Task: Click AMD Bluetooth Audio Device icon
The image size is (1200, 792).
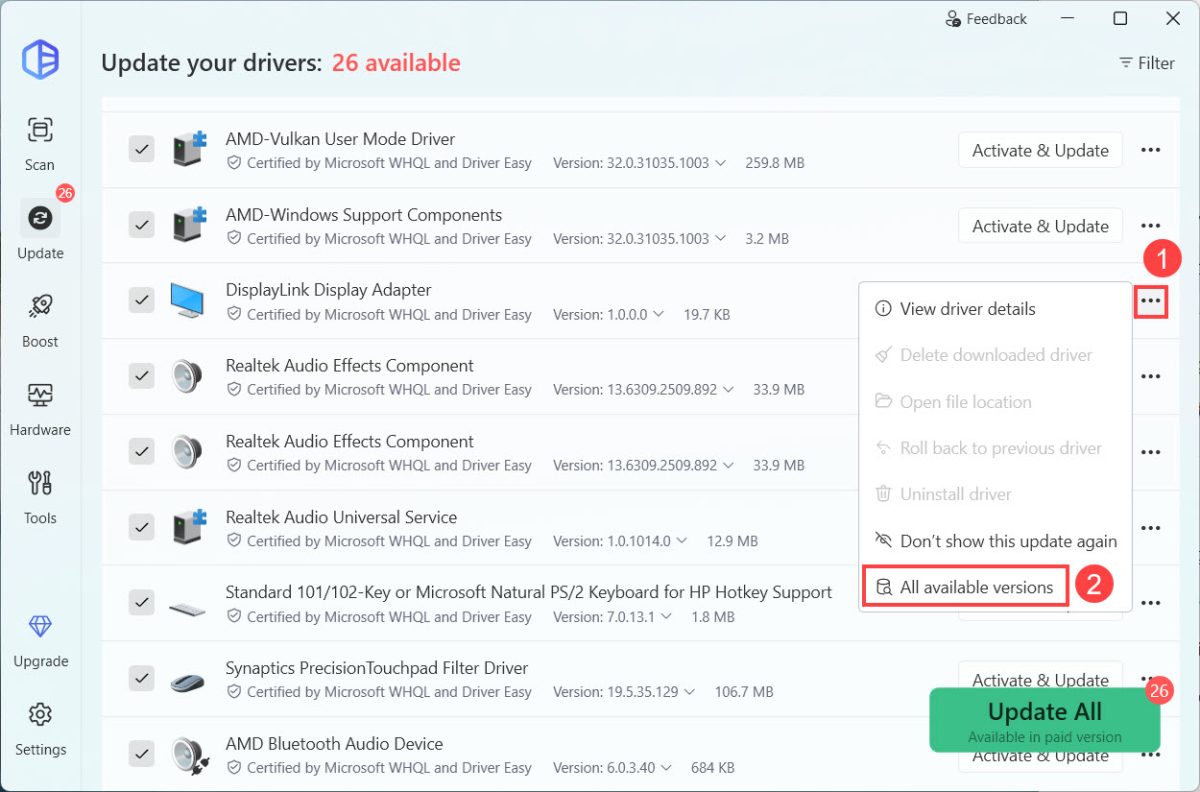Action: point(188,753)
